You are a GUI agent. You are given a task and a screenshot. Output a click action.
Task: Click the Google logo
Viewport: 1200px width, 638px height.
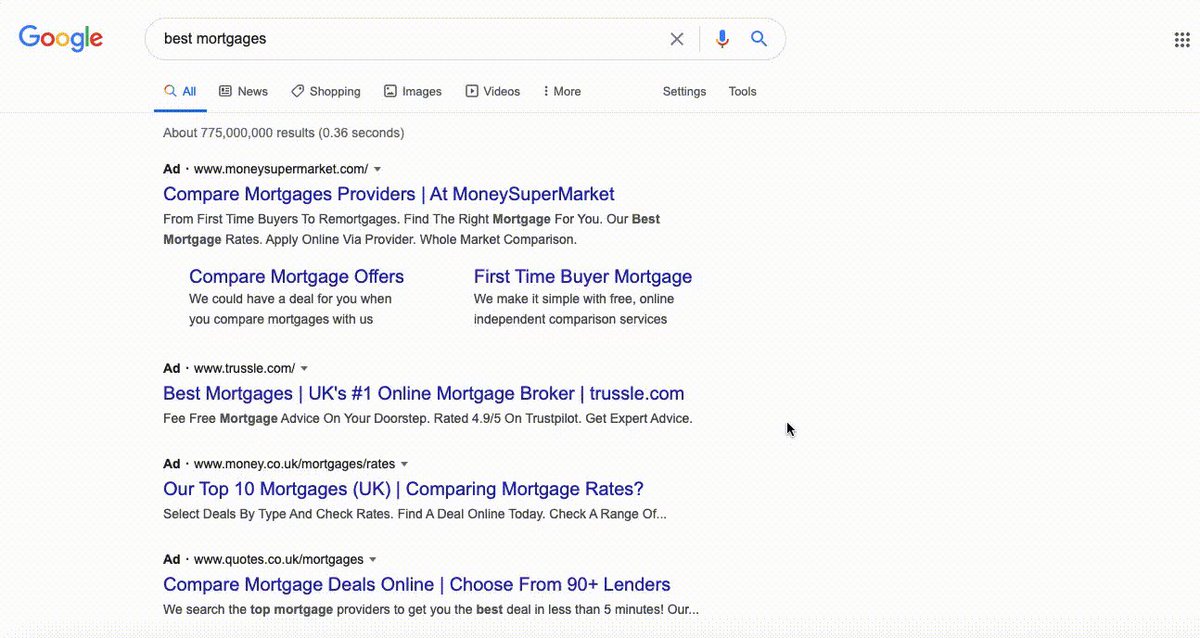(61, 38)
